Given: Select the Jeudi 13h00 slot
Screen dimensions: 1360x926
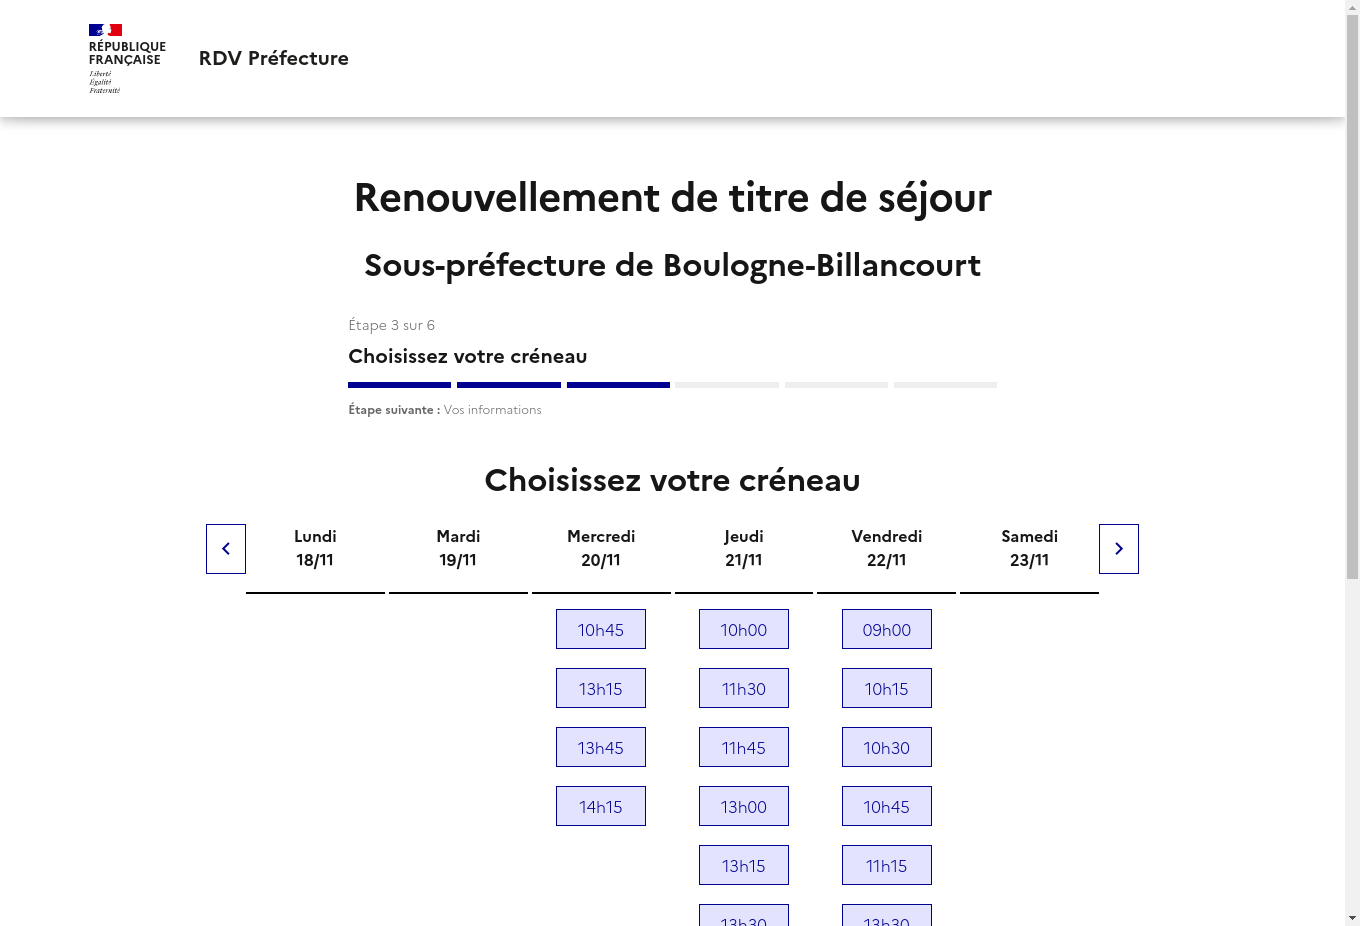Looking at the screenshot, I should coord(744,806).
